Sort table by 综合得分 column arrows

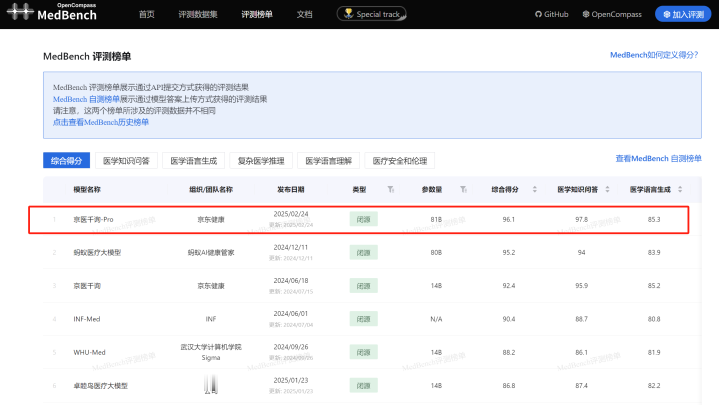tap(534, 189)
